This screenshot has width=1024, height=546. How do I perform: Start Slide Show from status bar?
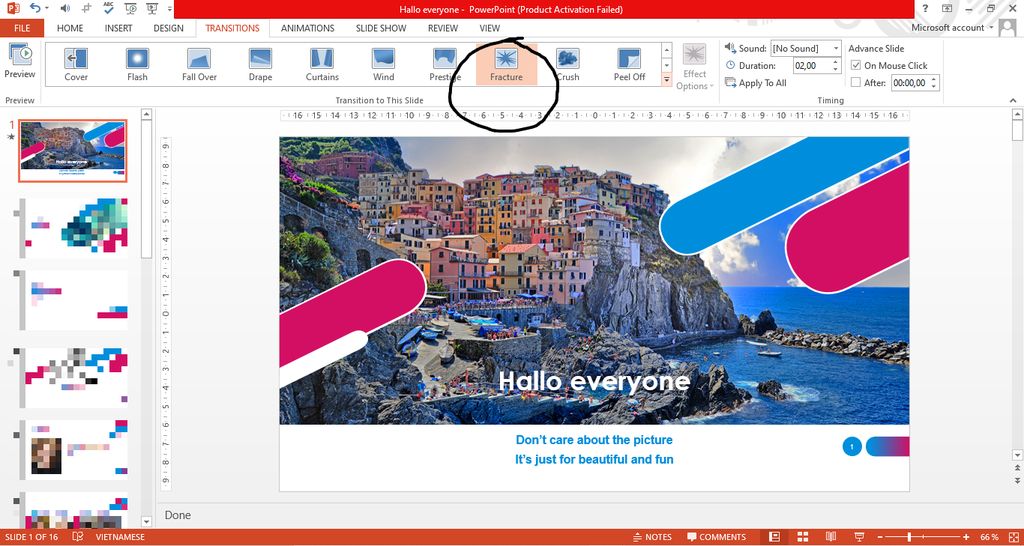click(x=859, y=537)
